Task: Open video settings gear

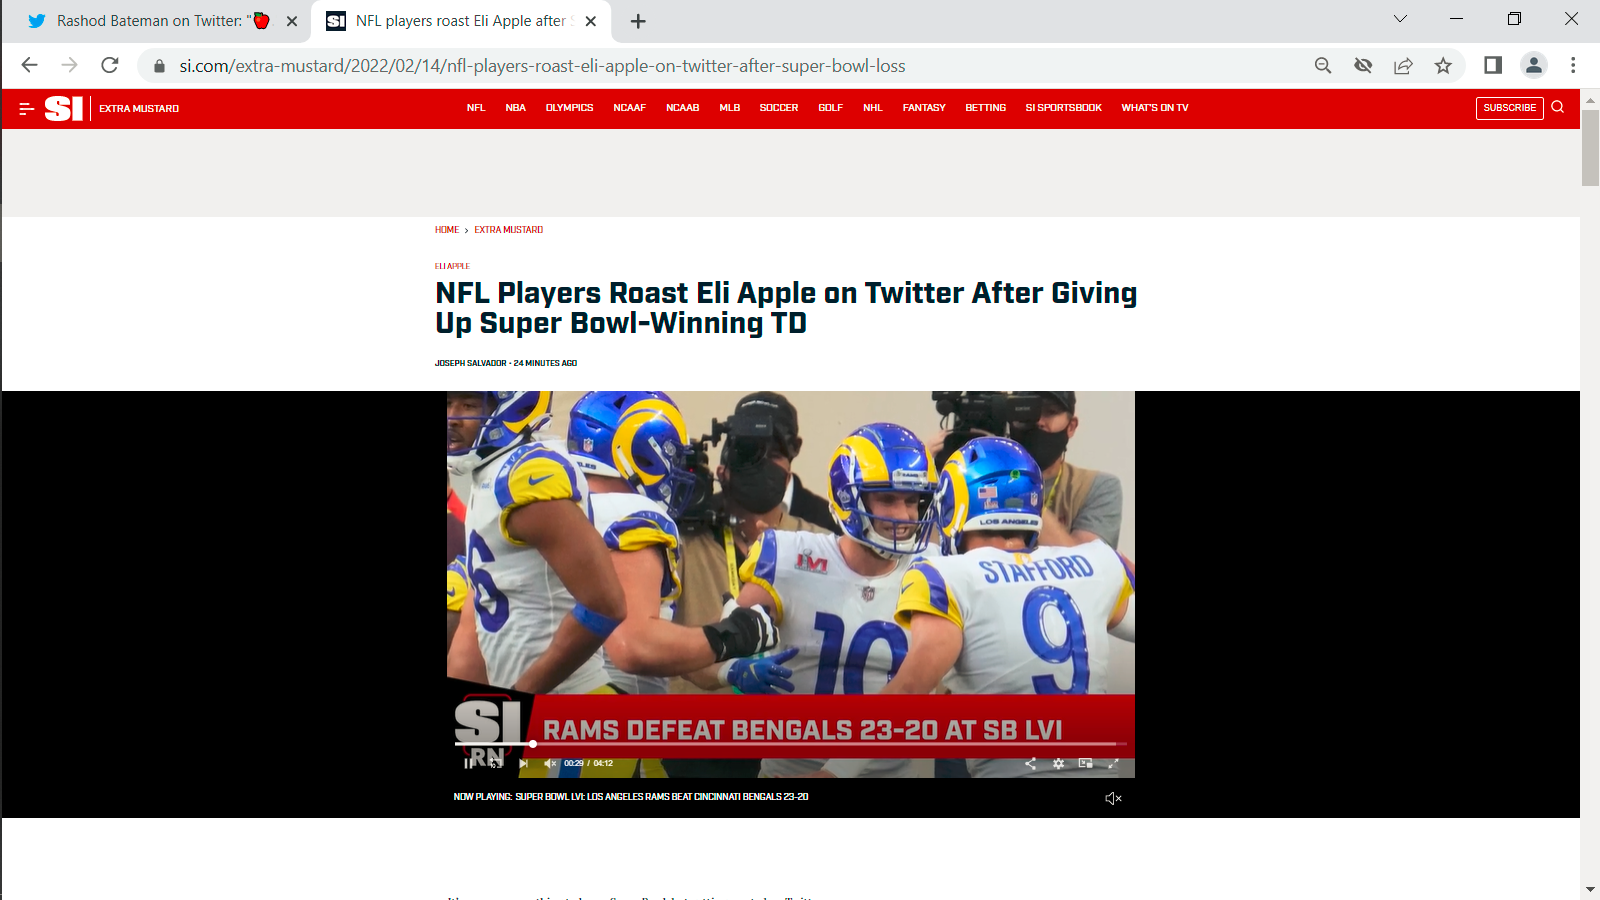Action: [x=1058, y=763]
